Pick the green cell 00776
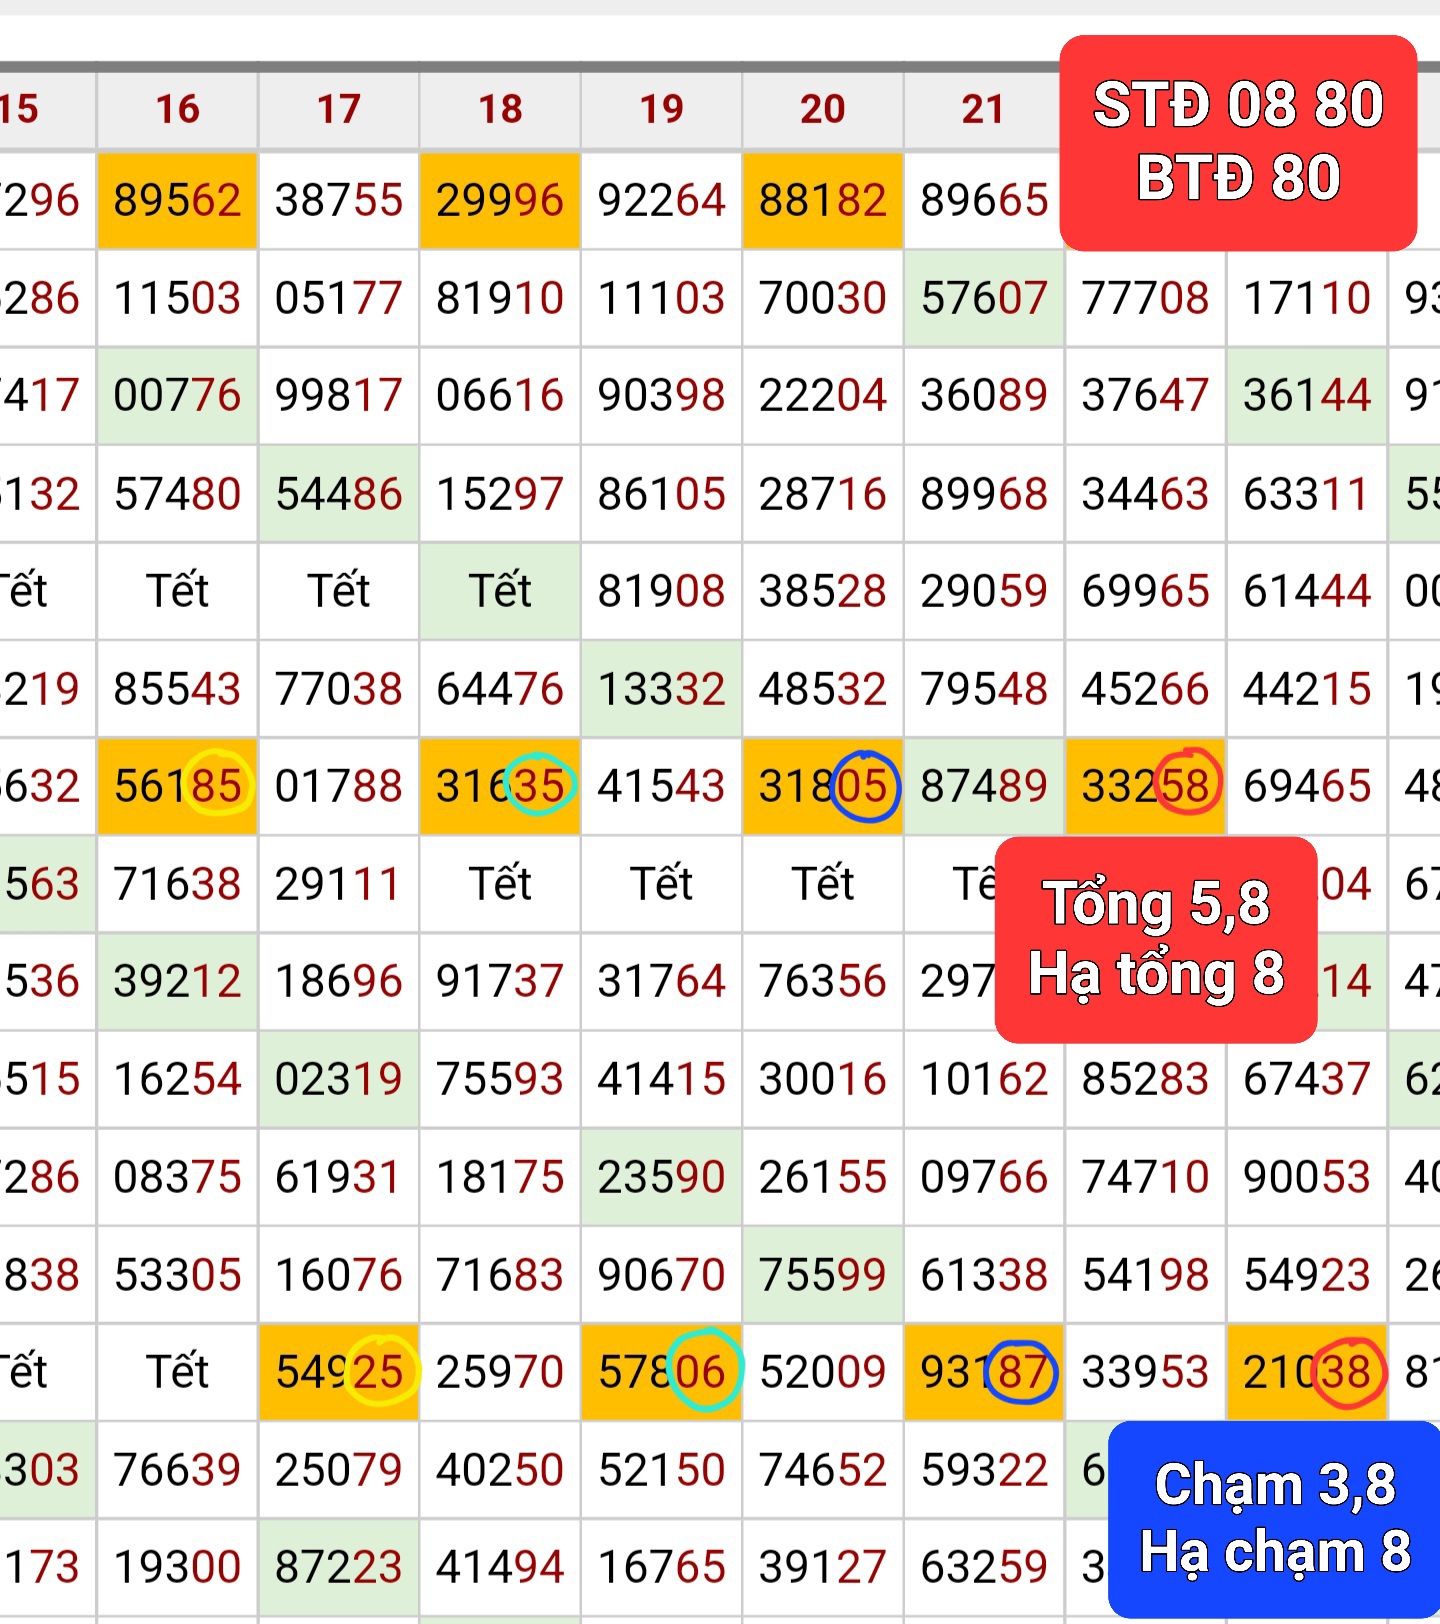The height and width of the screenshot is (1624, 1440). (x=177, y=395)
